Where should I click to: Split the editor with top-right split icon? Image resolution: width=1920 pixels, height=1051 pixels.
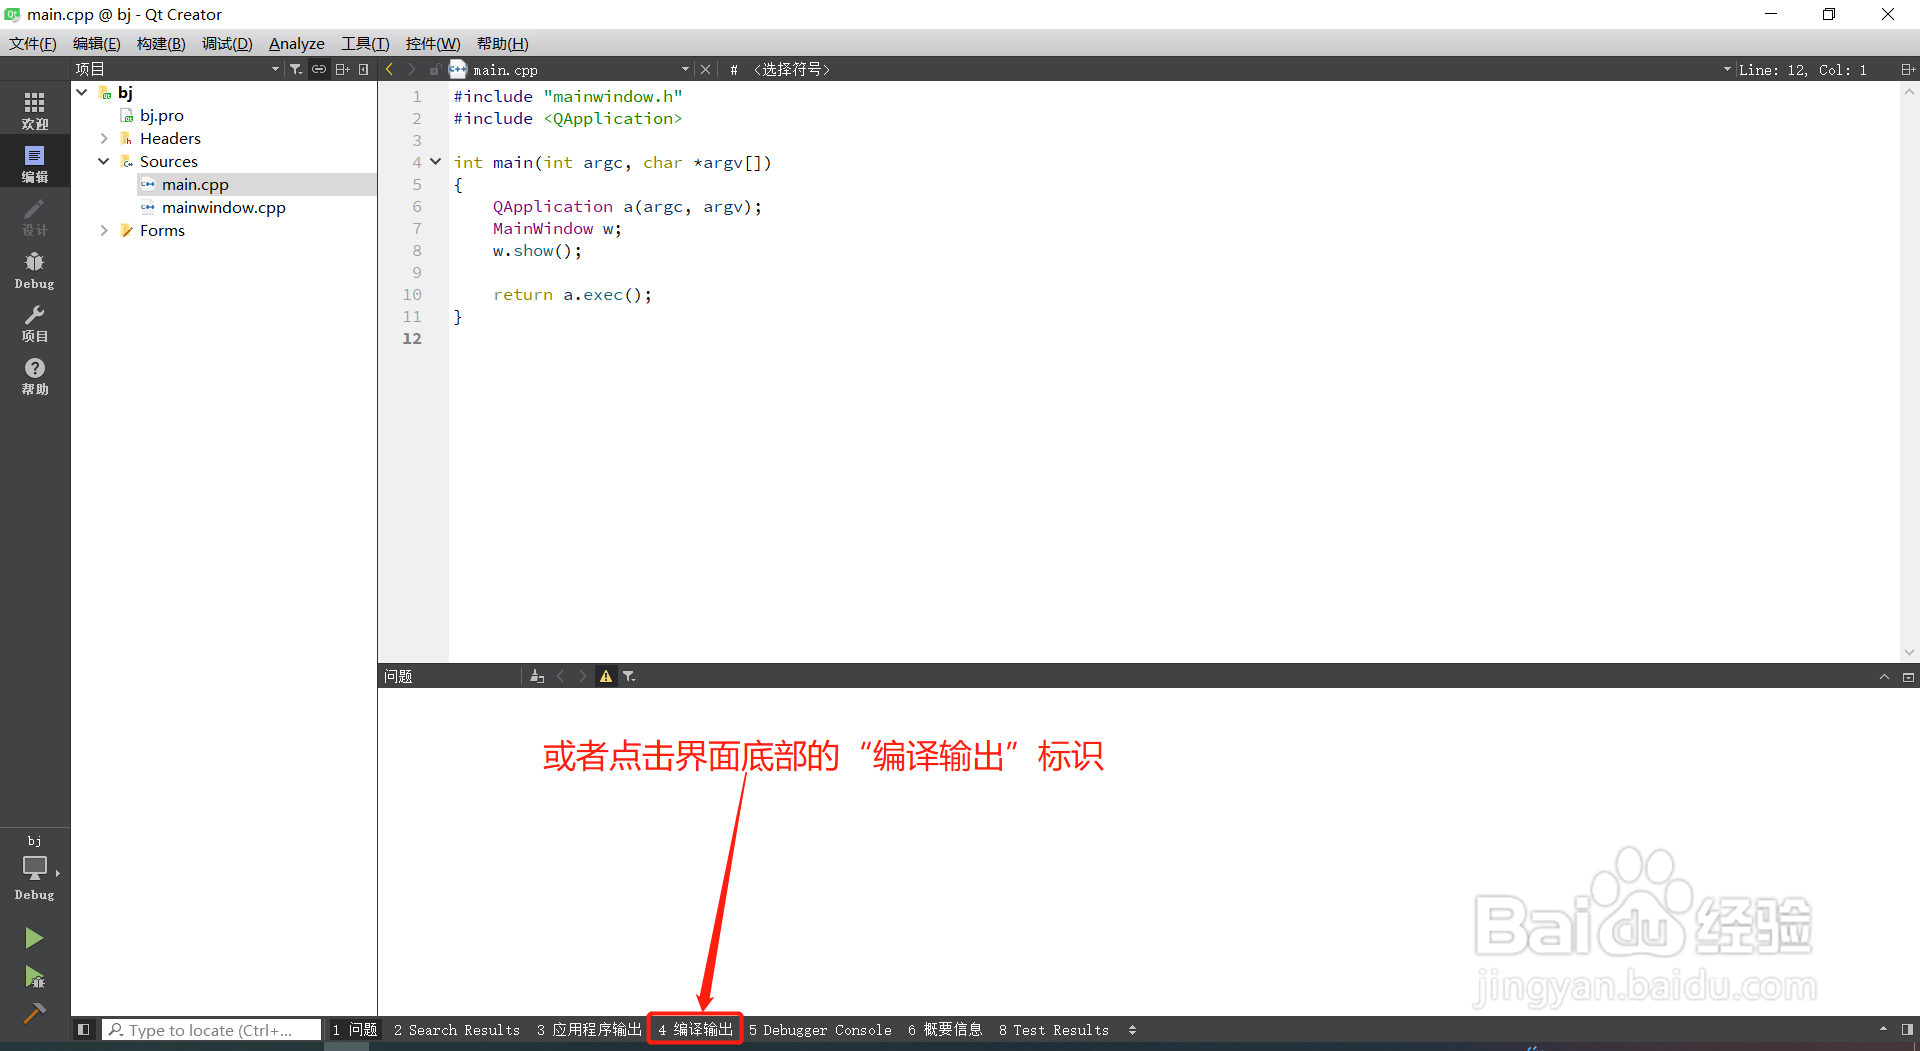pos(1907,69)
